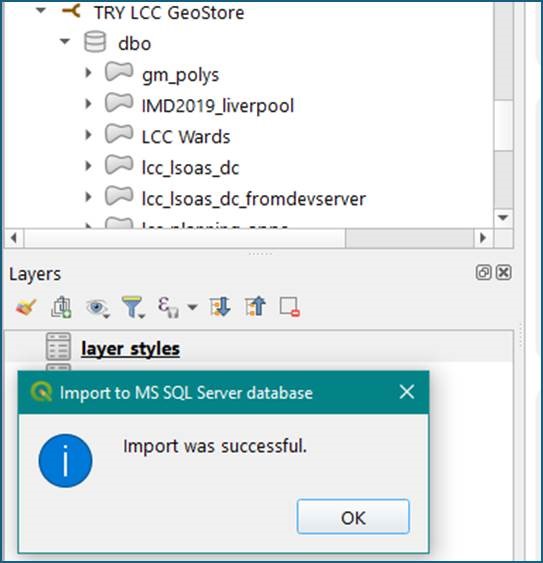Screen dimensions: 543x563
Task: Select lcc_lsoas_dc_fromdevserver in browser tree
Action: click(x=254, y=199)
